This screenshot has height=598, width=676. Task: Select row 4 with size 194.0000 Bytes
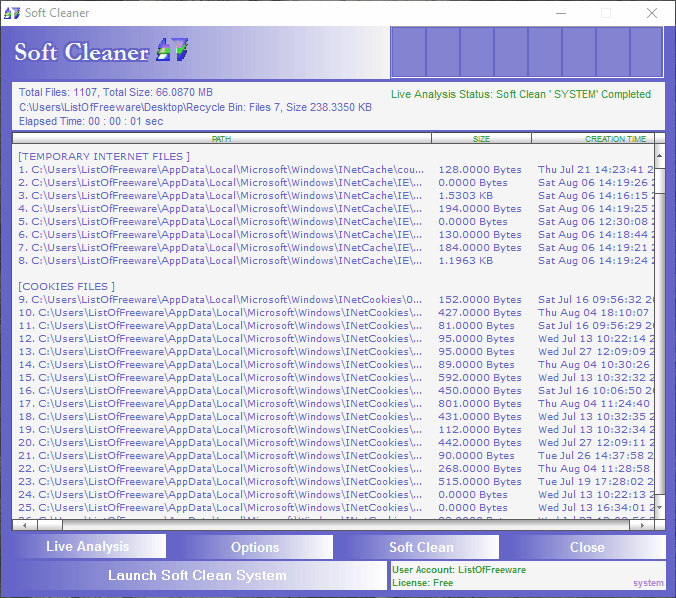[x=335, y=209]
